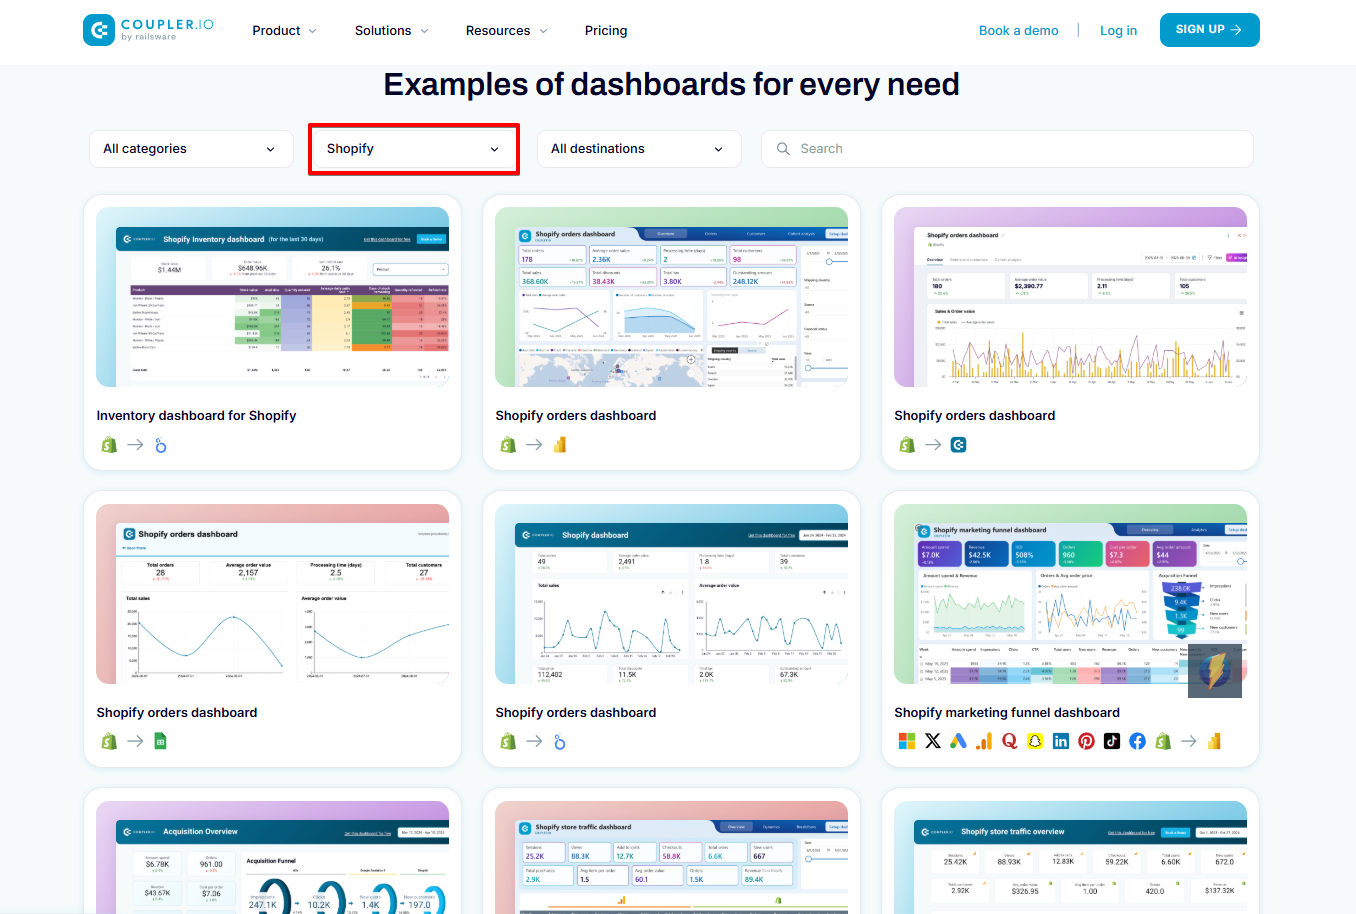The image size is (1356, 914).
Task: Click the dashboard Search input field
Action: pyautogui.click(x=1007, y=149)
